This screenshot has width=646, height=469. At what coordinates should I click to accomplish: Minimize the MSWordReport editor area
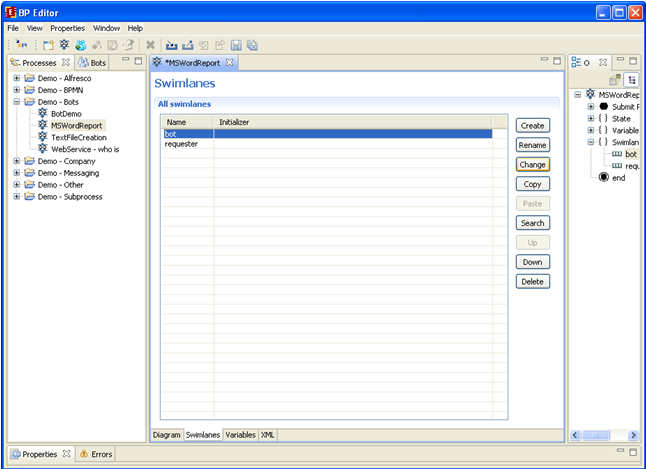pyautogui.click(x=545, y=60)
